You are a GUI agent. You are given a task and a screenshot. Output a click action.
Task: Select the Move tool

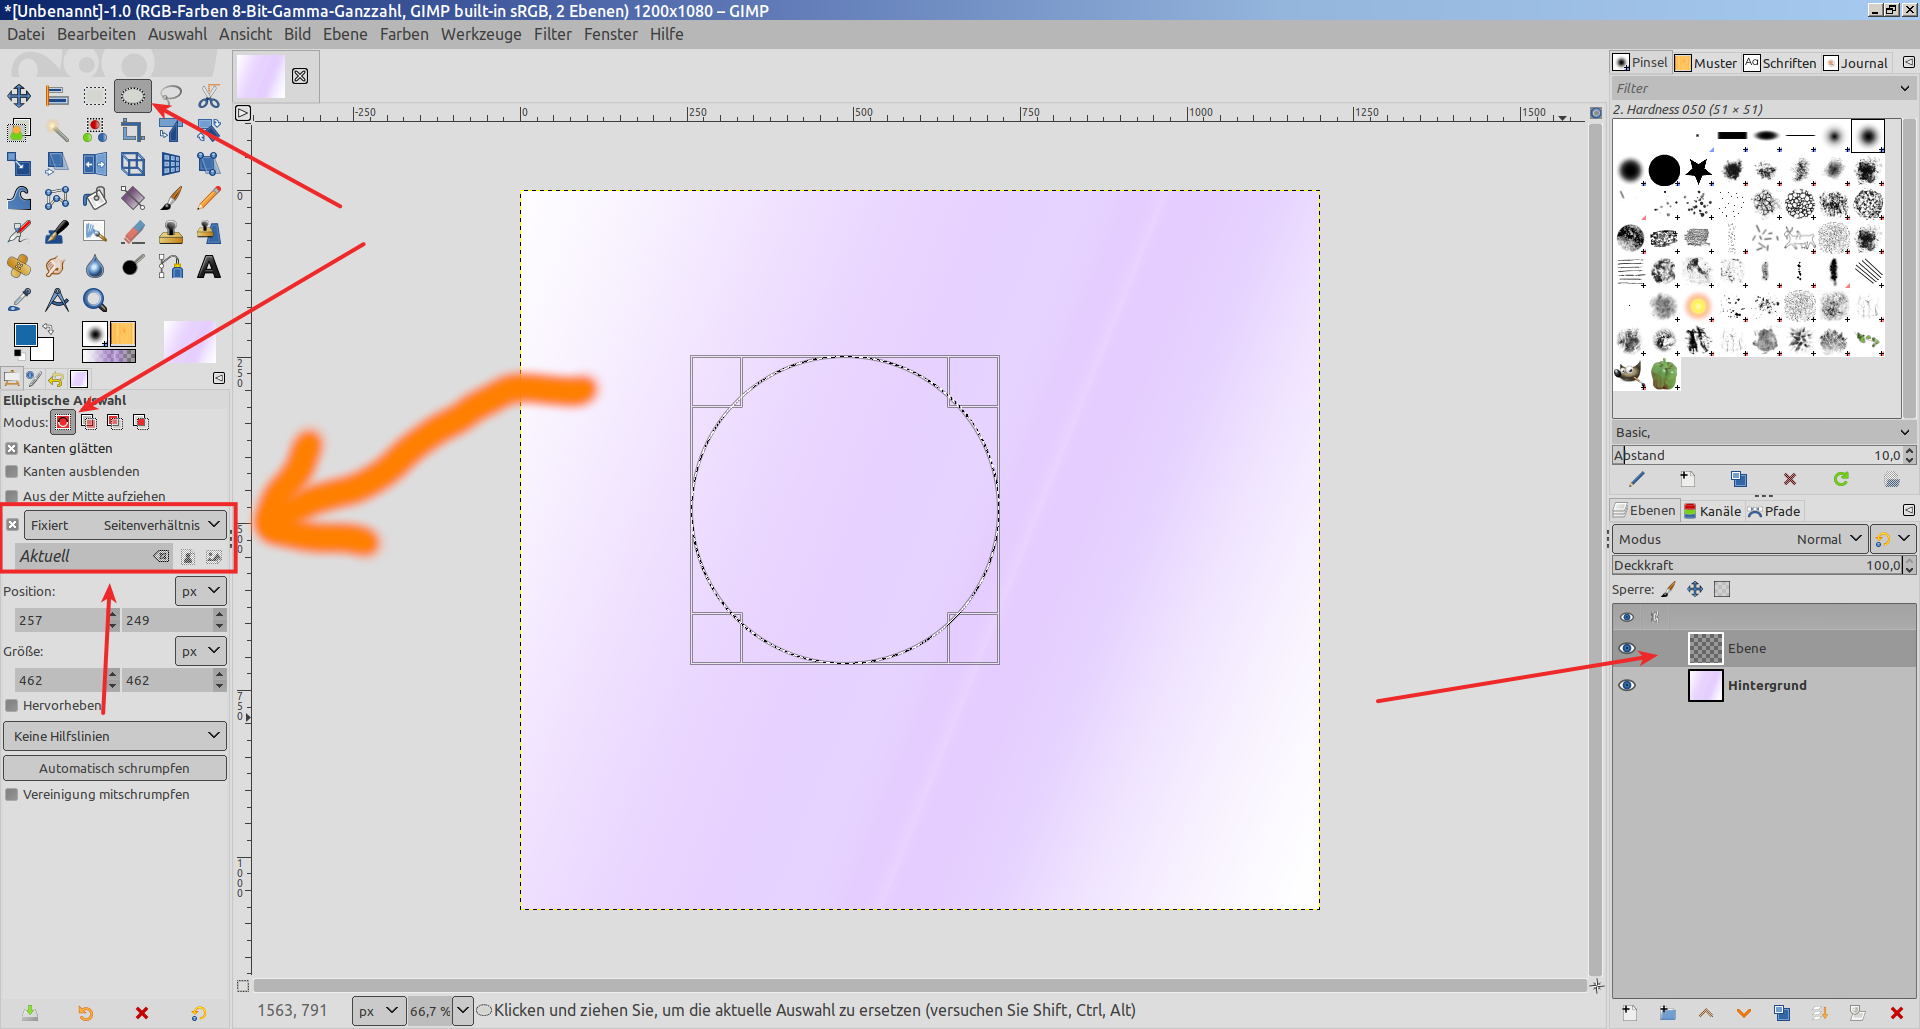tap(19, 96)
